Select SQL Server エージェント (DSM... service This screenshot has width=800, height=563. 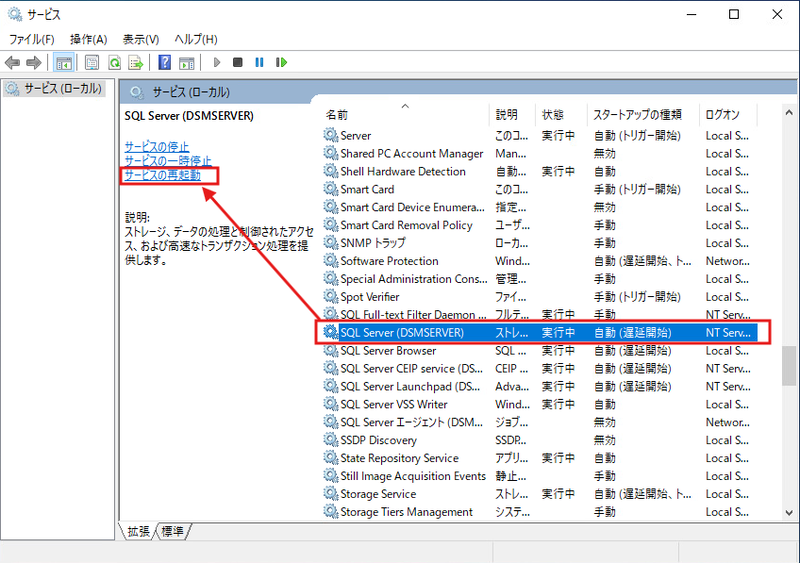tap(540, 422)
